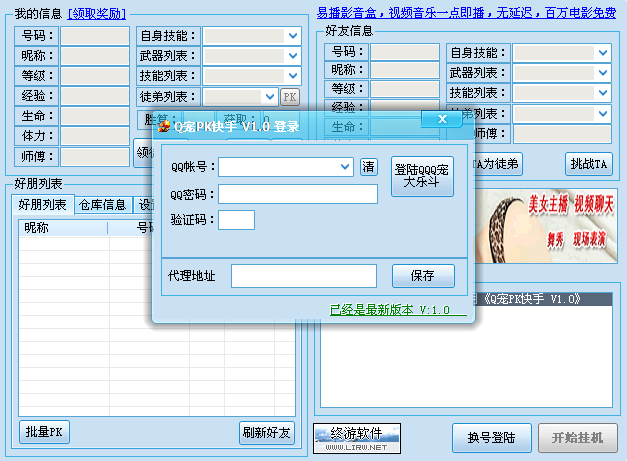Expand 自身技能 dropdown in 我的信息
This screenshot has width=627, height=461.
pos(293,36)
